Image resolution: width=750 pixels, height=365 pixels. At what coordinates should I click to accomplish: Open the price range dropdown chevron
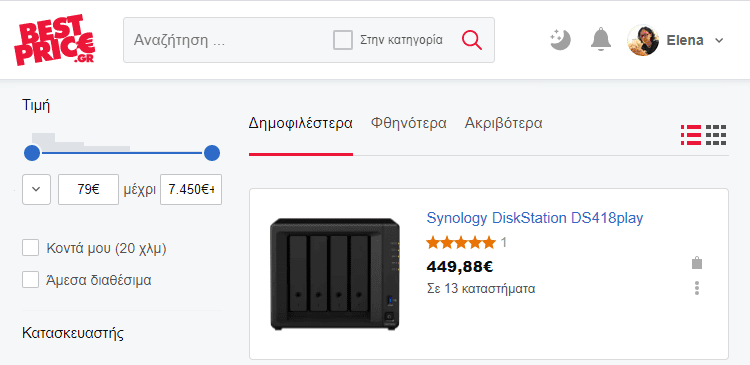tap(36, 189)
